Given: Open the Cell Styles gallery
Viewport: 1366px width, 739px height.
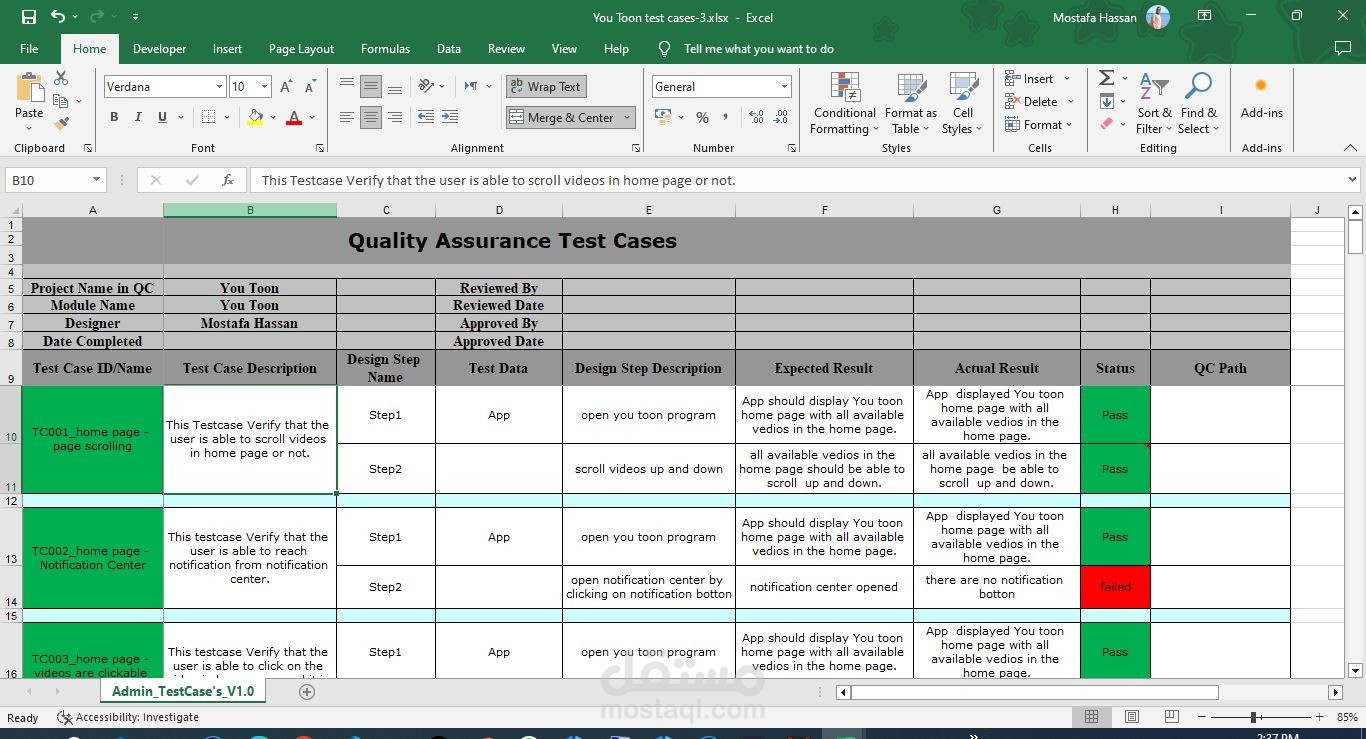Looking at the screenshot, I should tap(962, 103).
